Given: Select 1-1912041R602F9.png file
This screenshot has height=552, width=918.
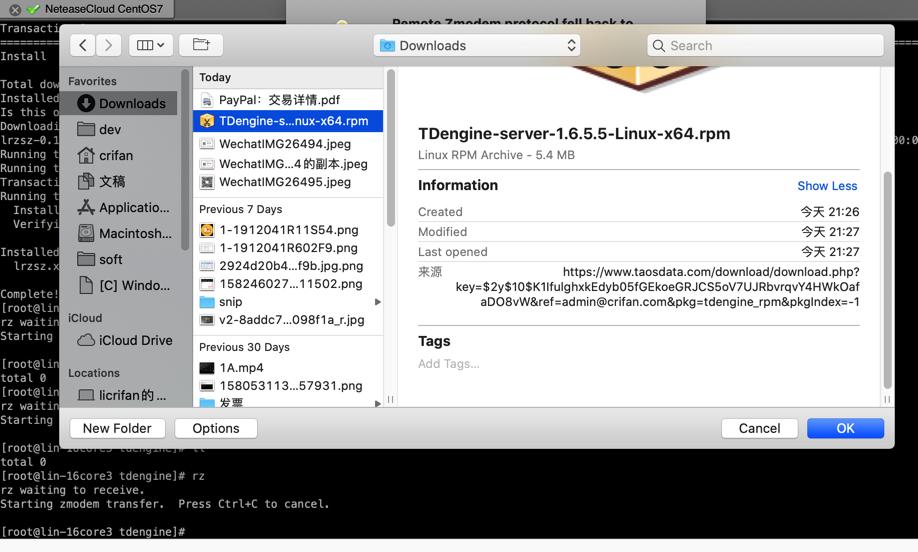Looking at the screenshot, I should [x=288, y=248].
